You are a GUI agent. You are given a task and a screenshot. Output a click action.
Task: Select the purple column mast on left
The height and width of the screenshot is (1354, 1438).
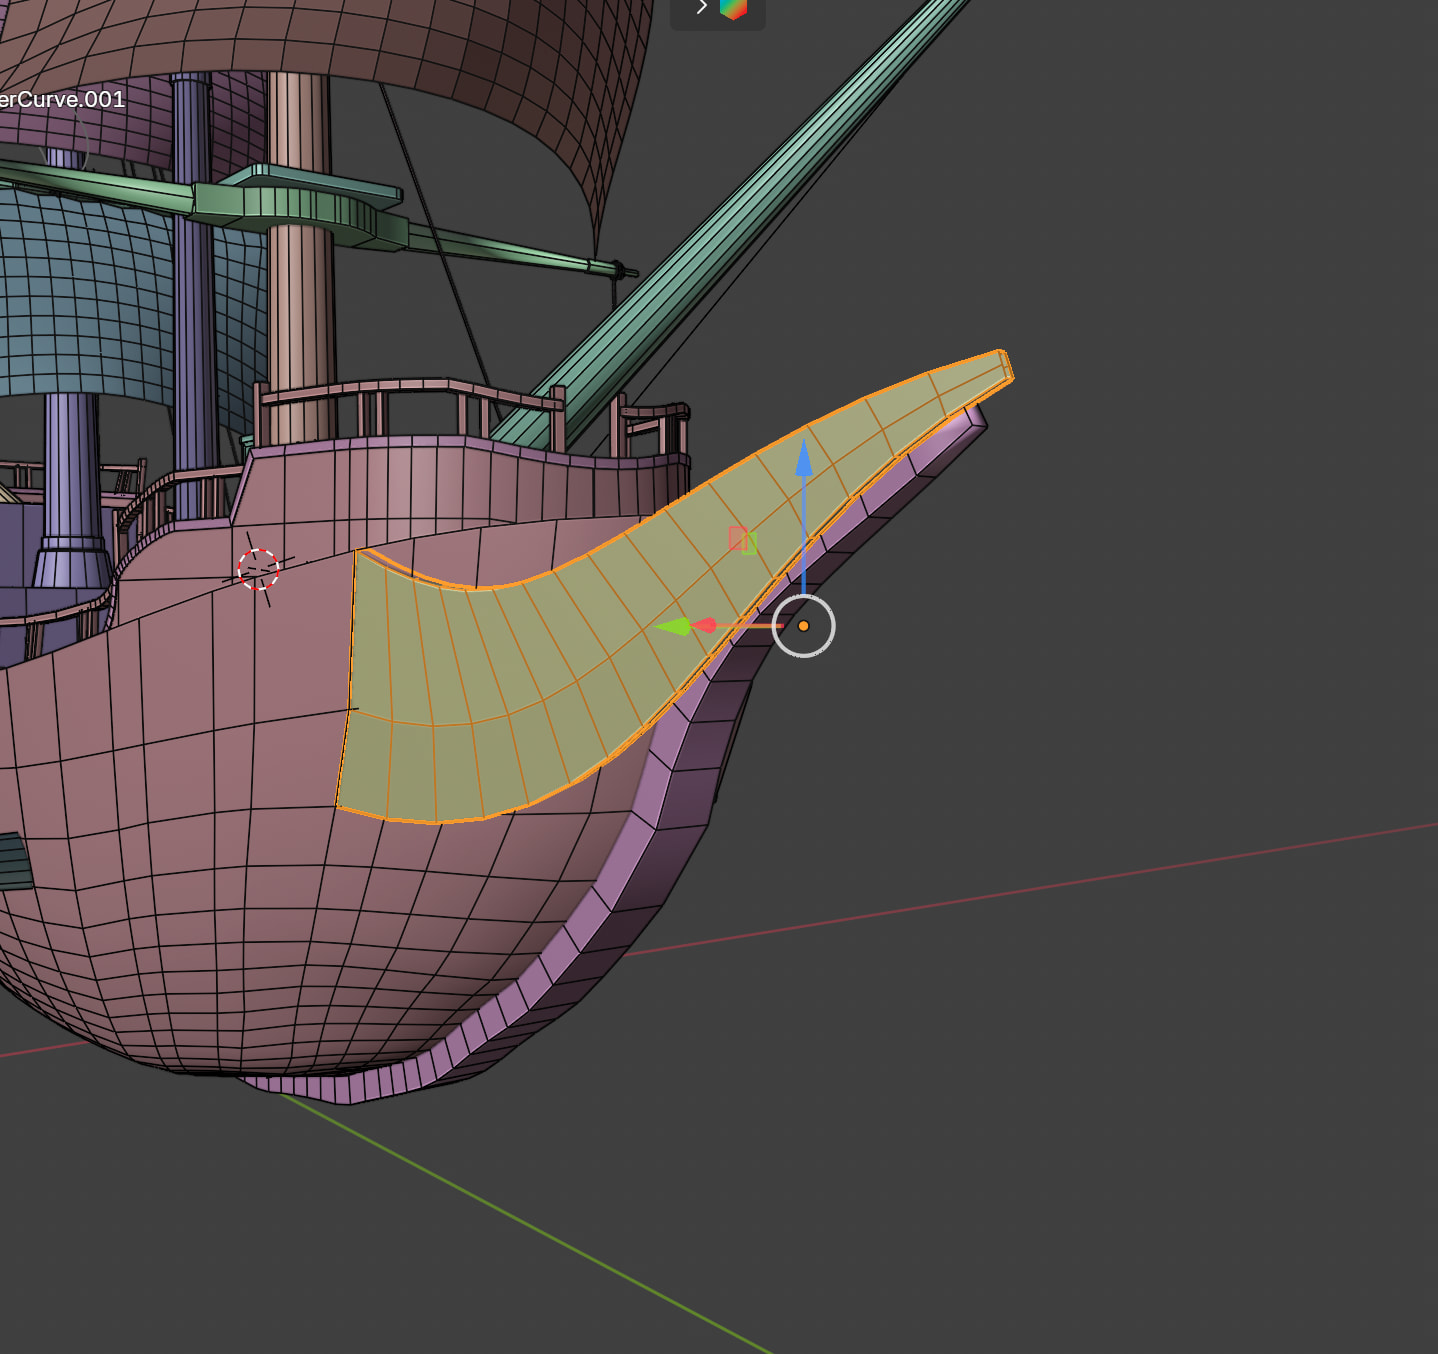(70, 470)
